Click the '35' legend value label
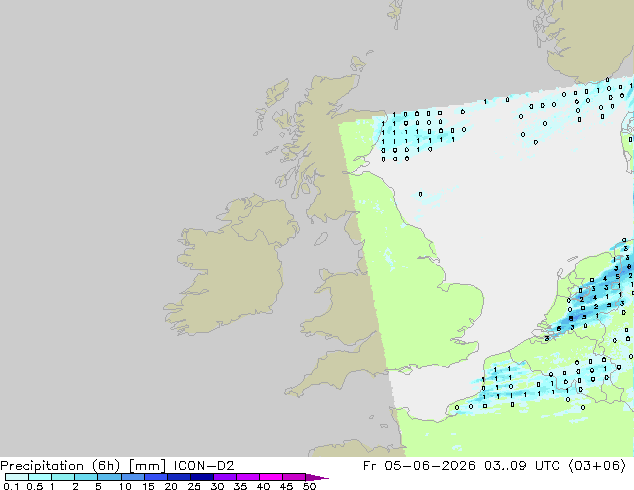This screenshot has height=490, width=634. click(x=240, y=486)
